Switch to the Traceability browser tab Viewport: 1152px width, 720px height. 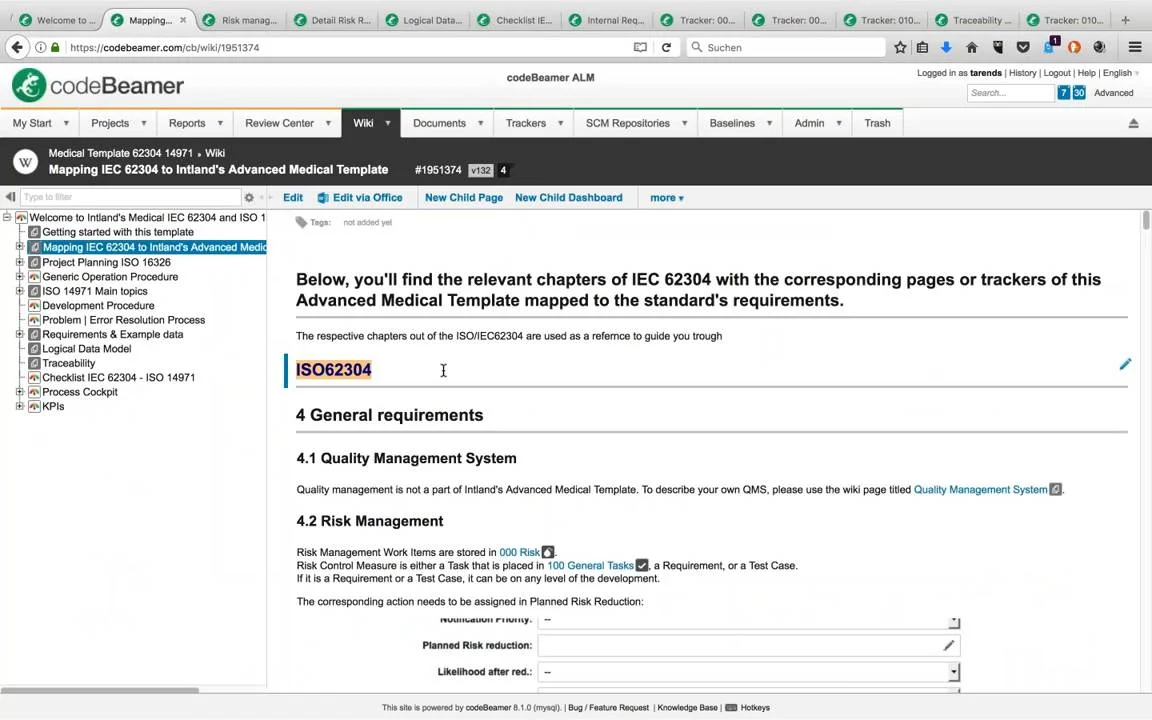pyautogui.click(x=974, y=20)
